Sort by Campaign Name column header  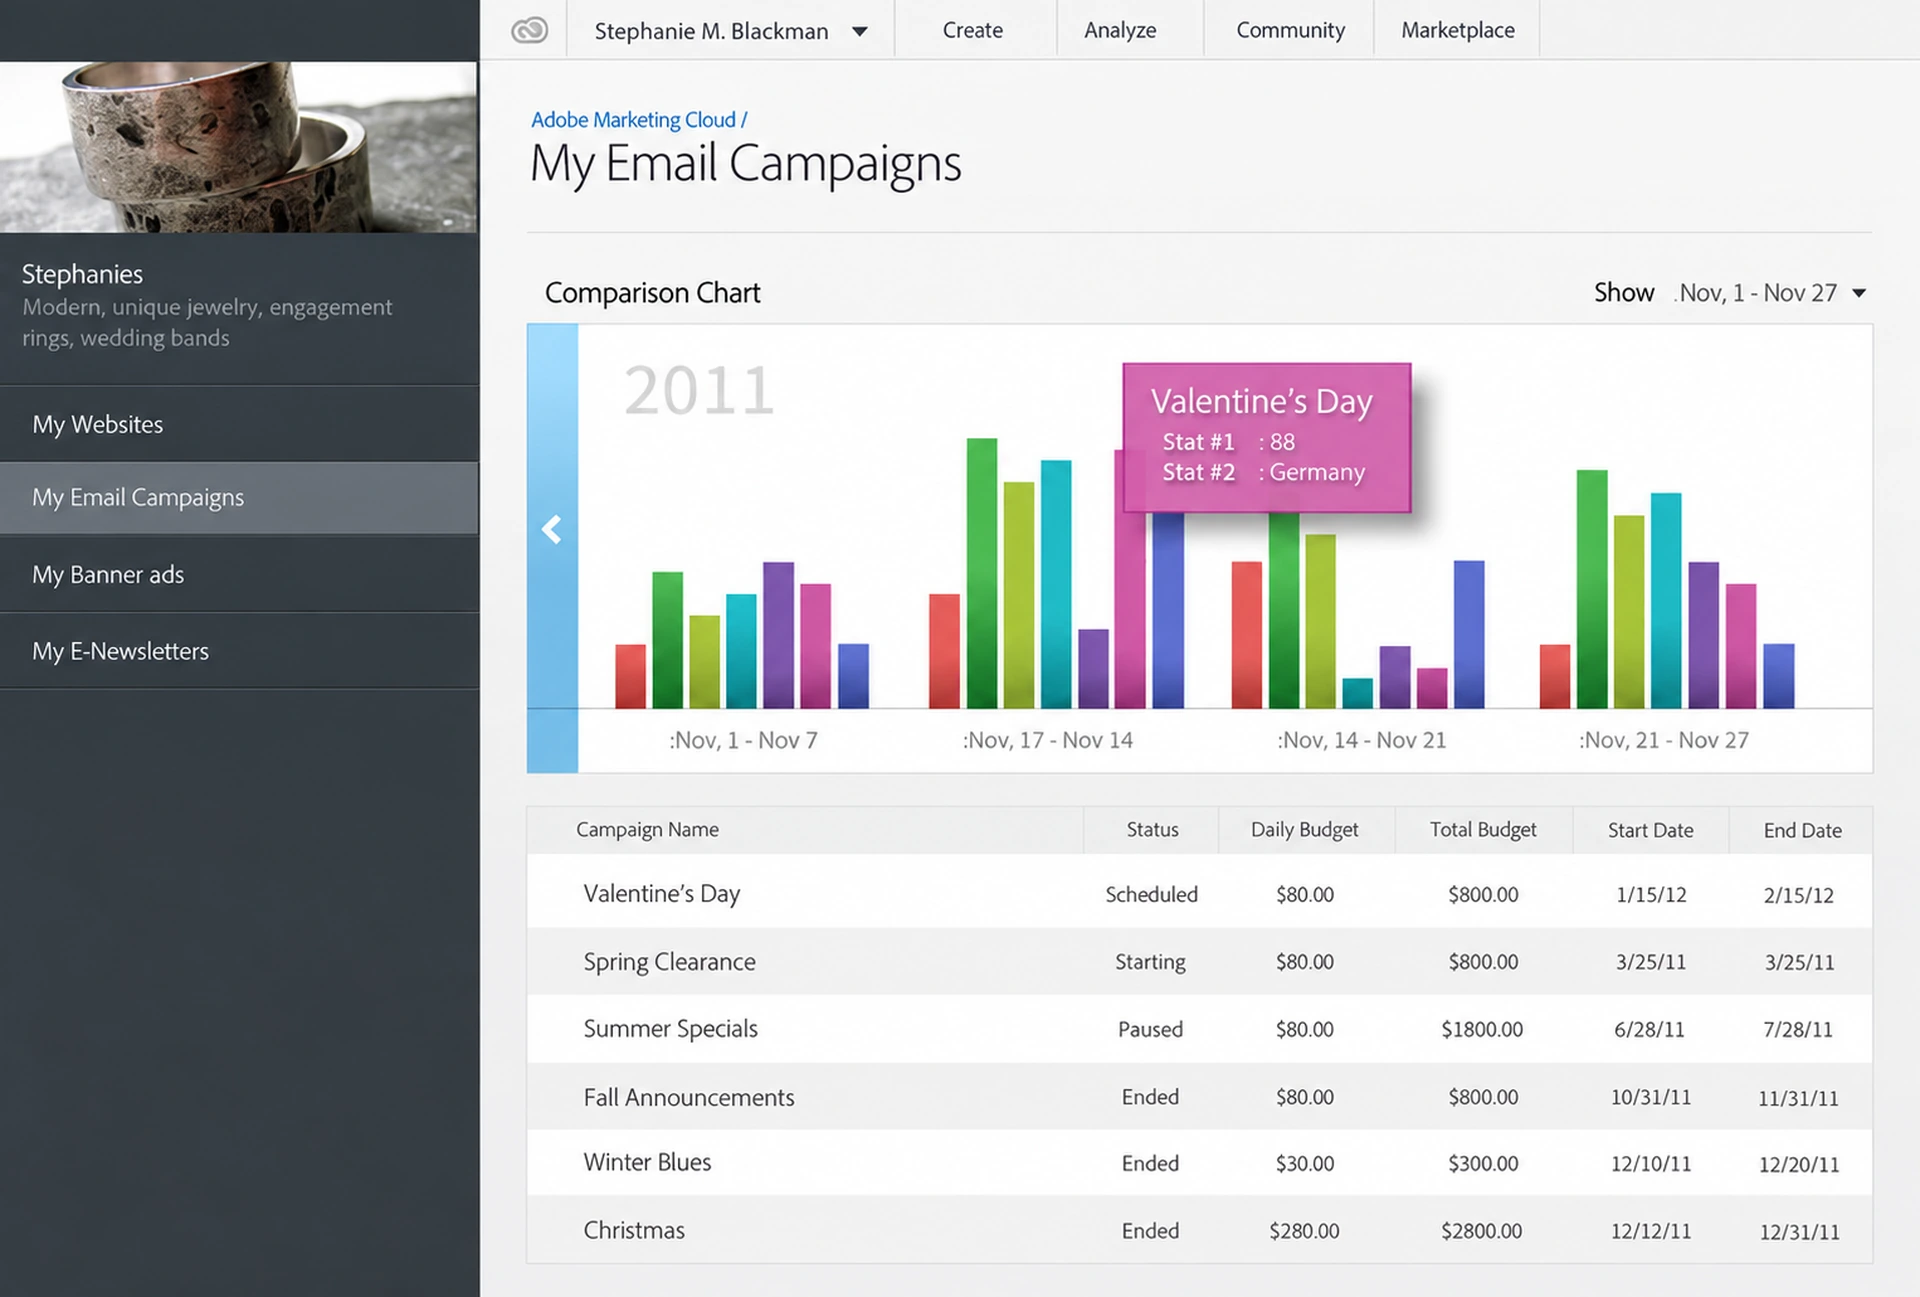(x=647, y=829)
